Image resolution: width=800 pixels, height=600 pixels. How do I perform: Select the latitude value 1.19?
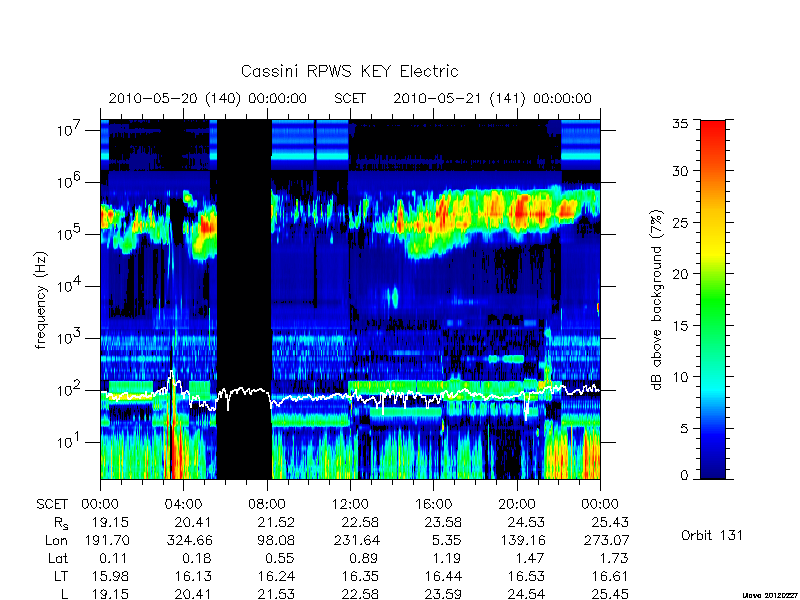pyautogui.click(x=447, y=558)
